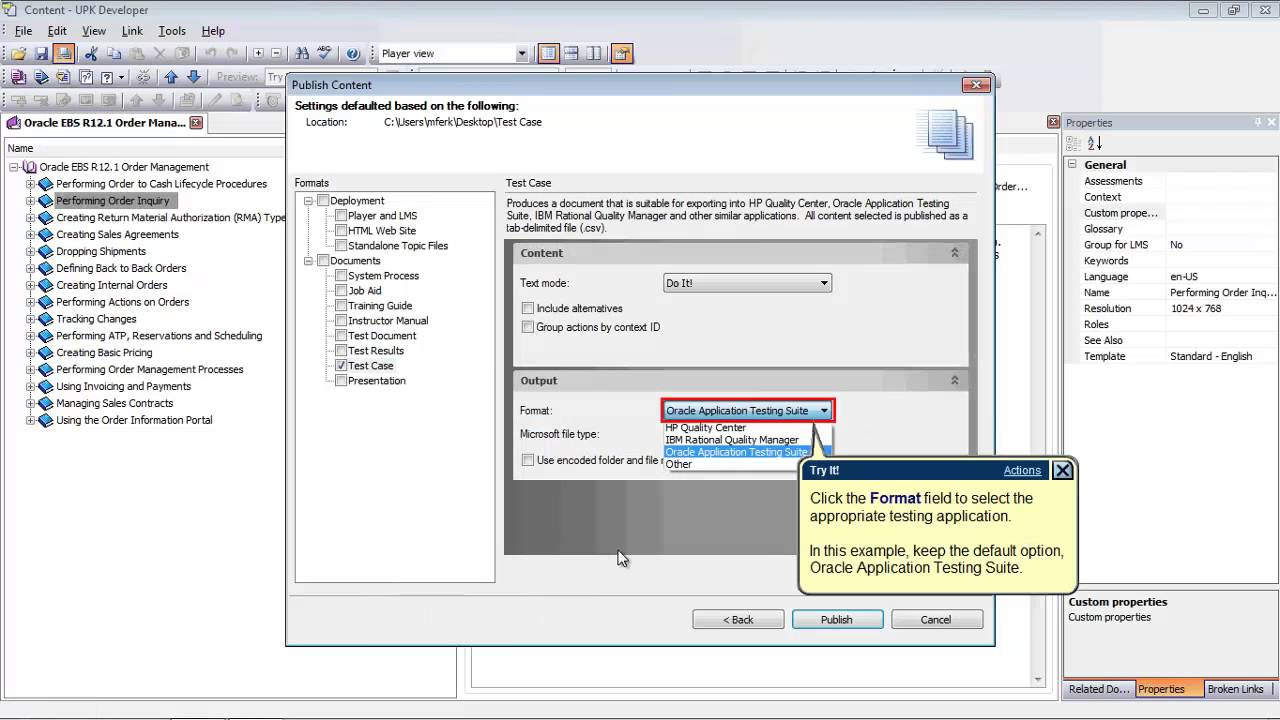Click the blue Move Up arrow icon
The width and height of the screenshot is (1280, 720).
171,77
